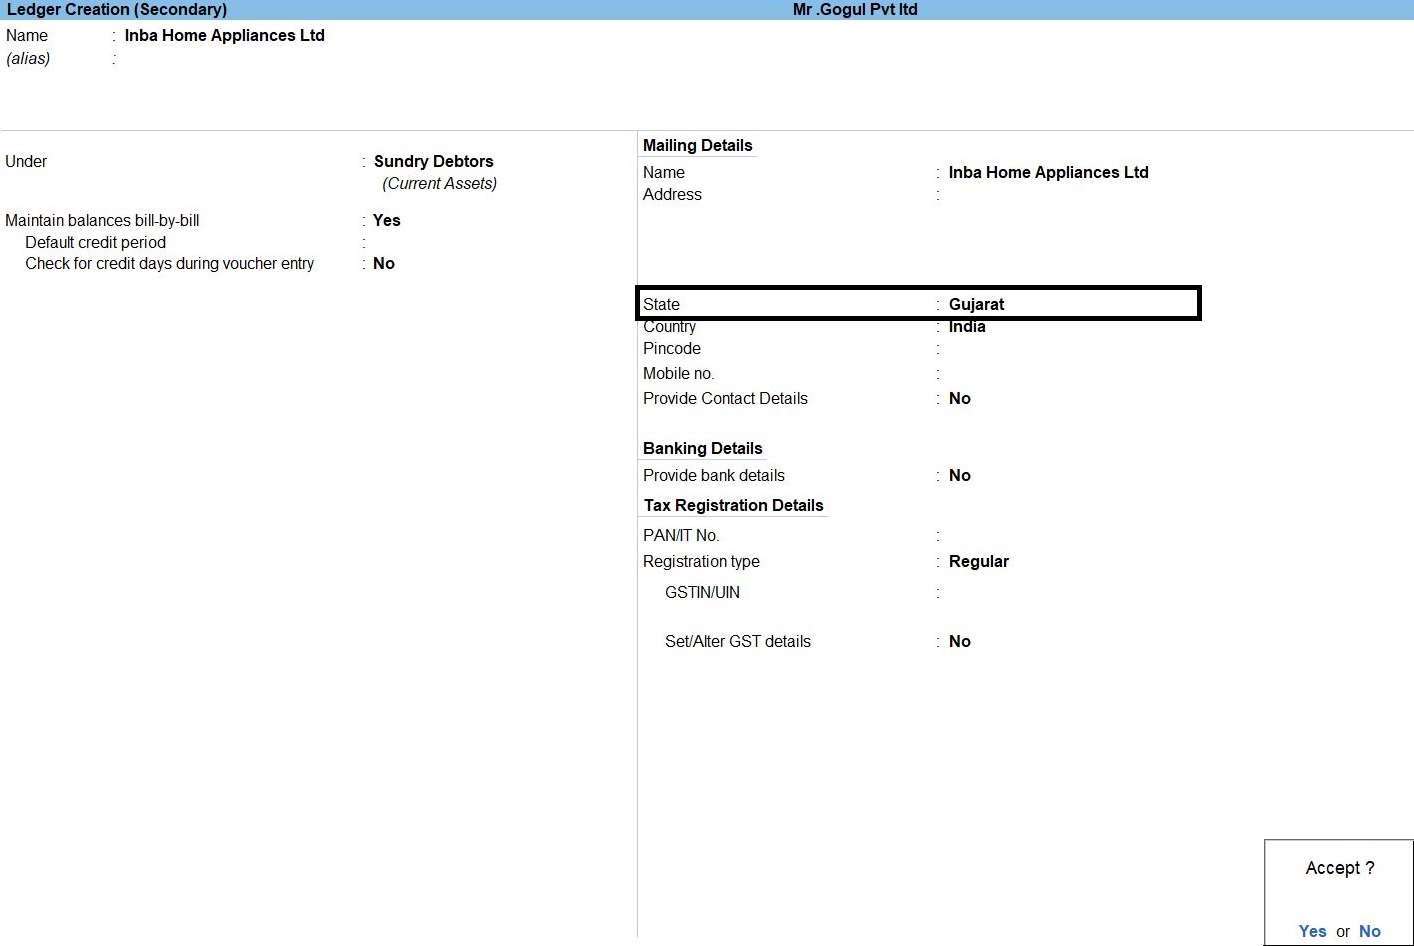Click the Mailing Details heading
The width and height of the screenshot is (1414, 946).
tap(697, 145)
